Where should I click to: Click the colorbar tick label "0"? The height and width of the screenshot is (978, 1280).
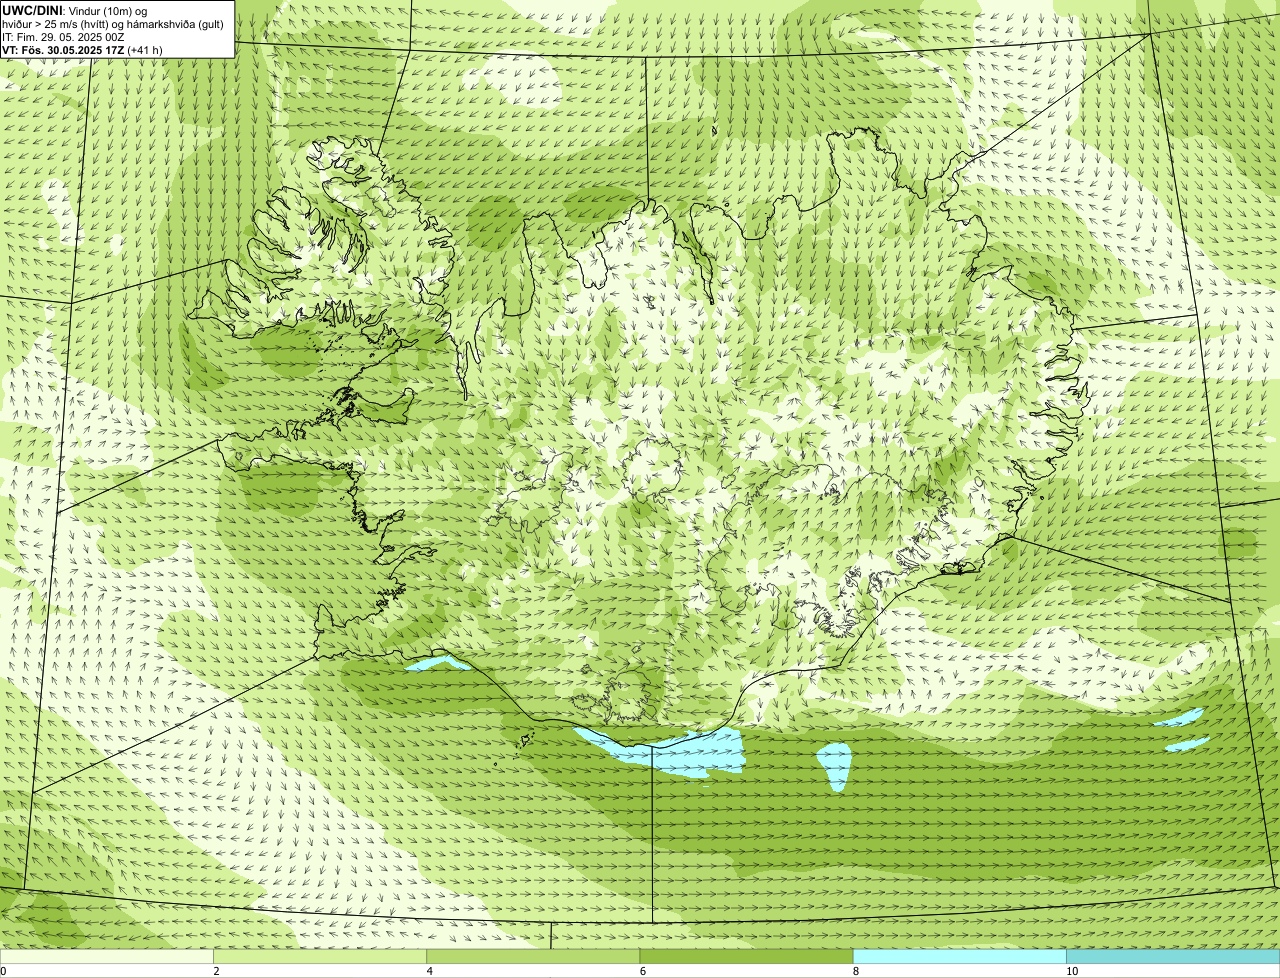coord(4,971)
